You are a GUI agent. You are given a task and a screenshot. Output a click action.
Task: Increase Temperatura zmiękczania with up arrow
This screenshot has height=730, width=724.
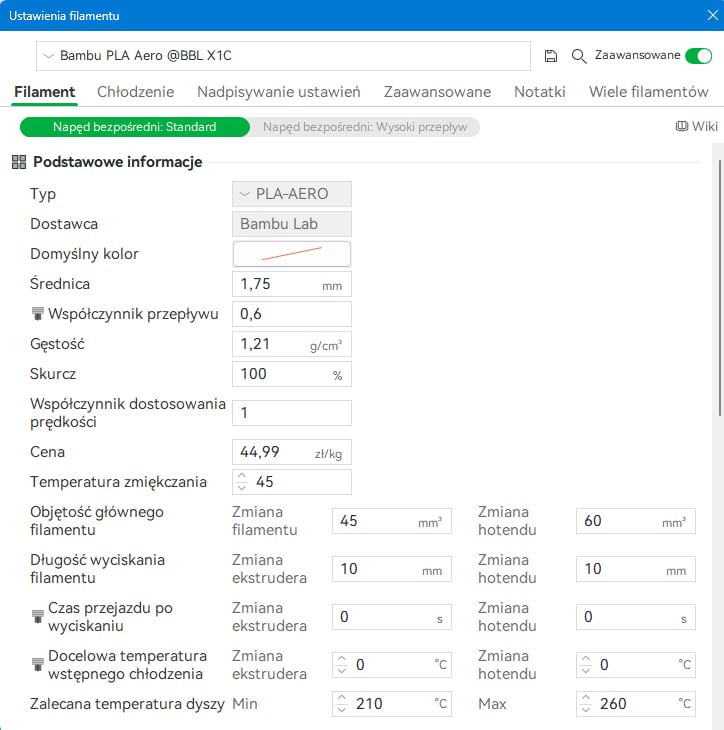pos(242,476)
